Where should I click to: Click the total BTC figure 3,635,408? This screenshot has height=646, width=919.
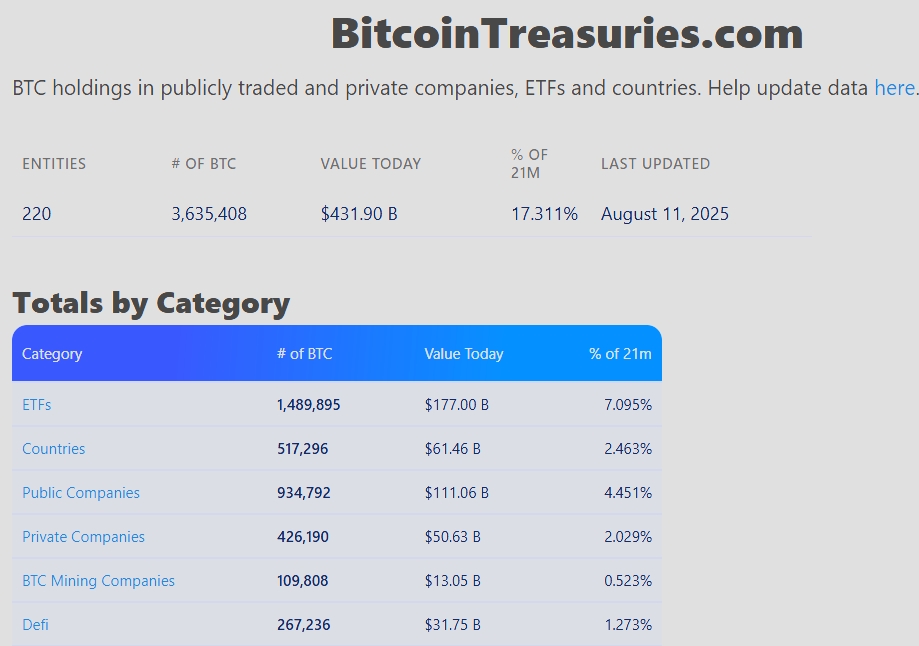point(209,214)
